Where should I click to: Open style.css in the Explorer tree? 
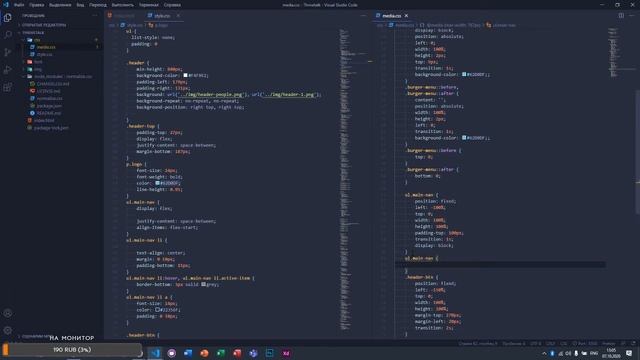[44, 54]
